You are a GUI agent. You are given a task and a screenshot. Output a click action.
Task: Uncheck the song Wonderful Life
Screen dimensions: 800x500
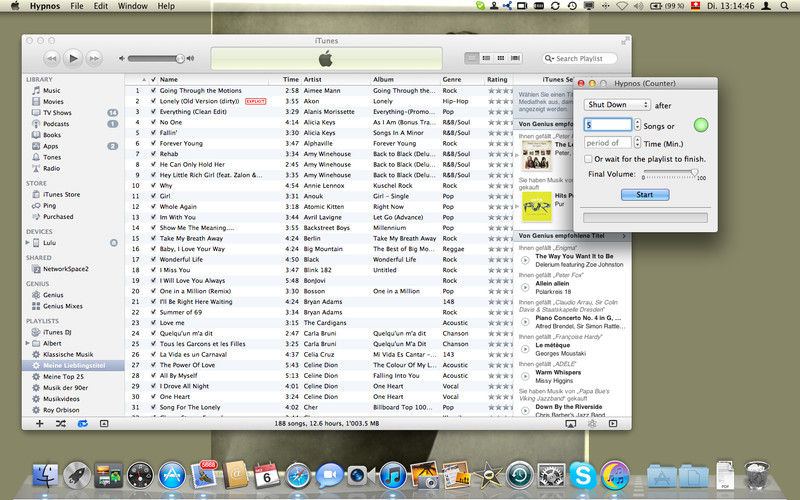[153, 259]
